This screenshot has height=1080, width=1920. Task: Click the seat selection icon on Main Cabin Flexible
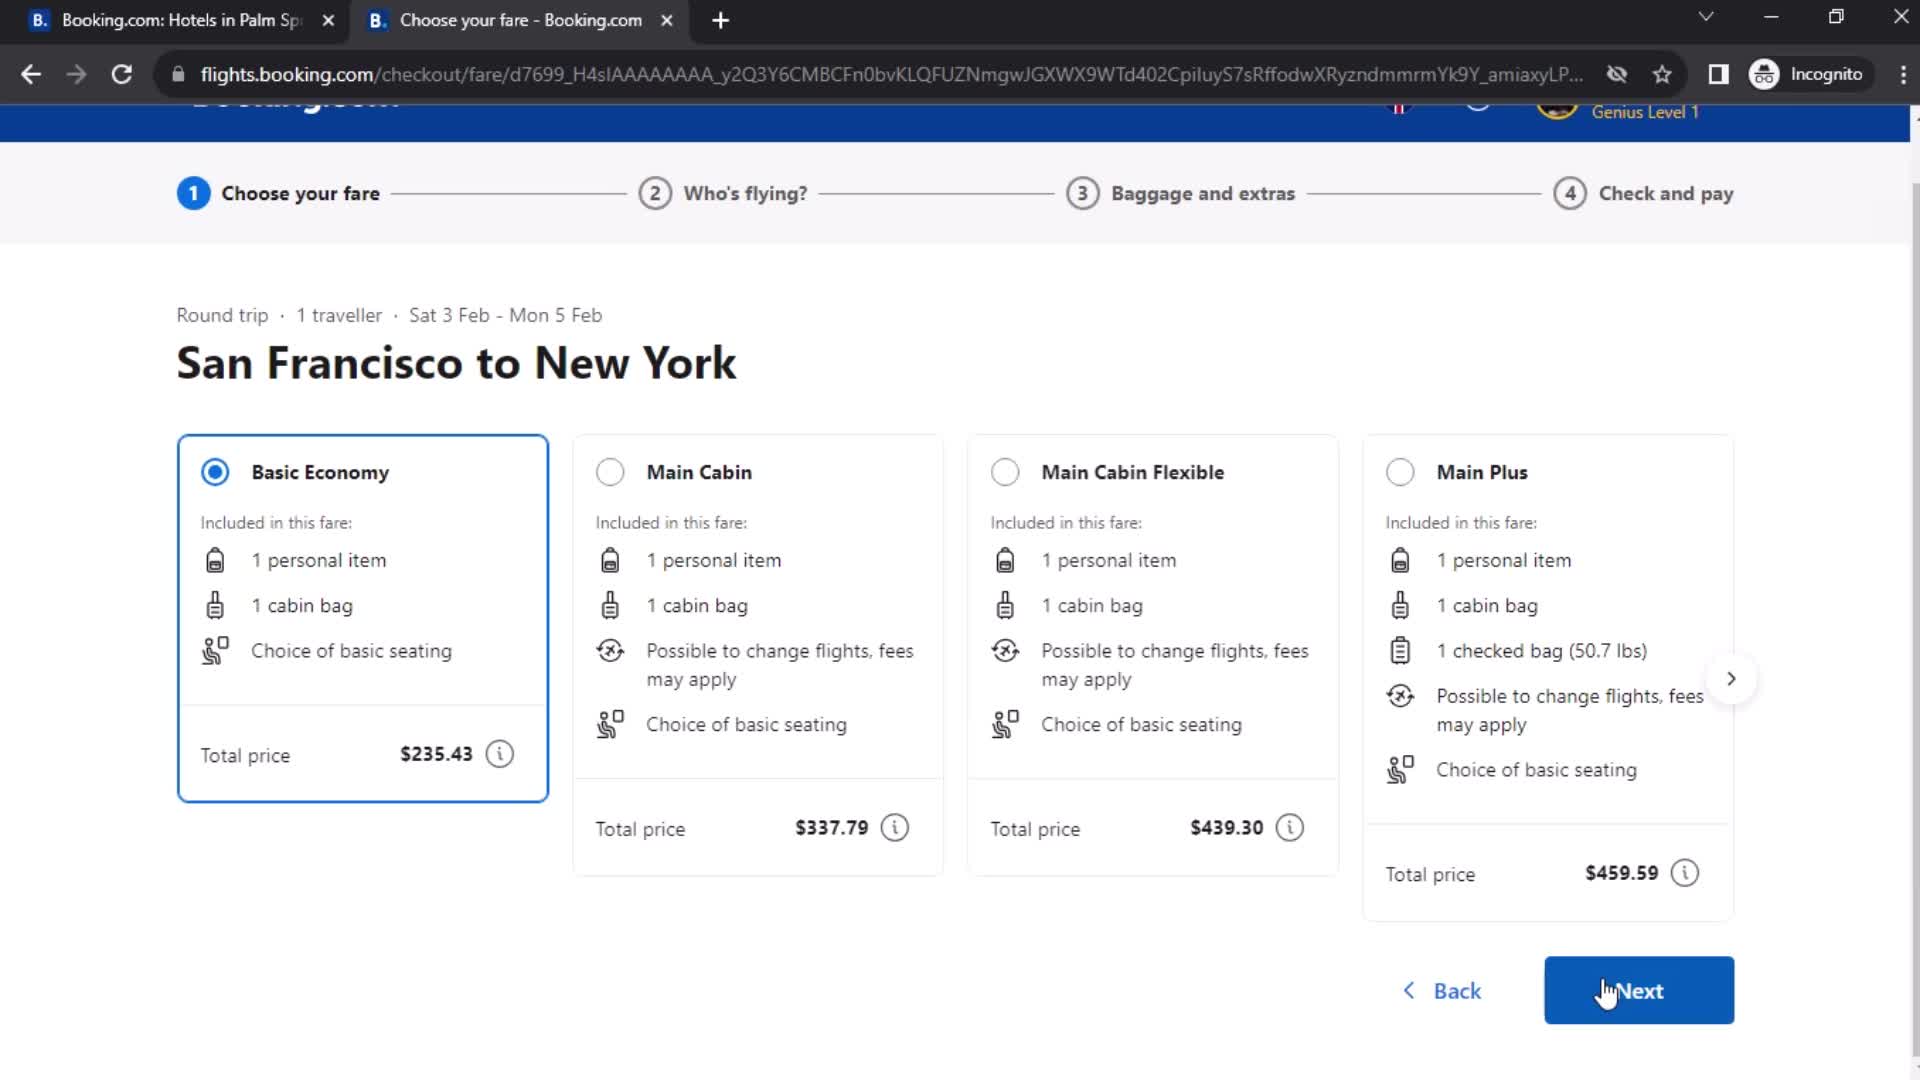click(x=1005, y=724)
